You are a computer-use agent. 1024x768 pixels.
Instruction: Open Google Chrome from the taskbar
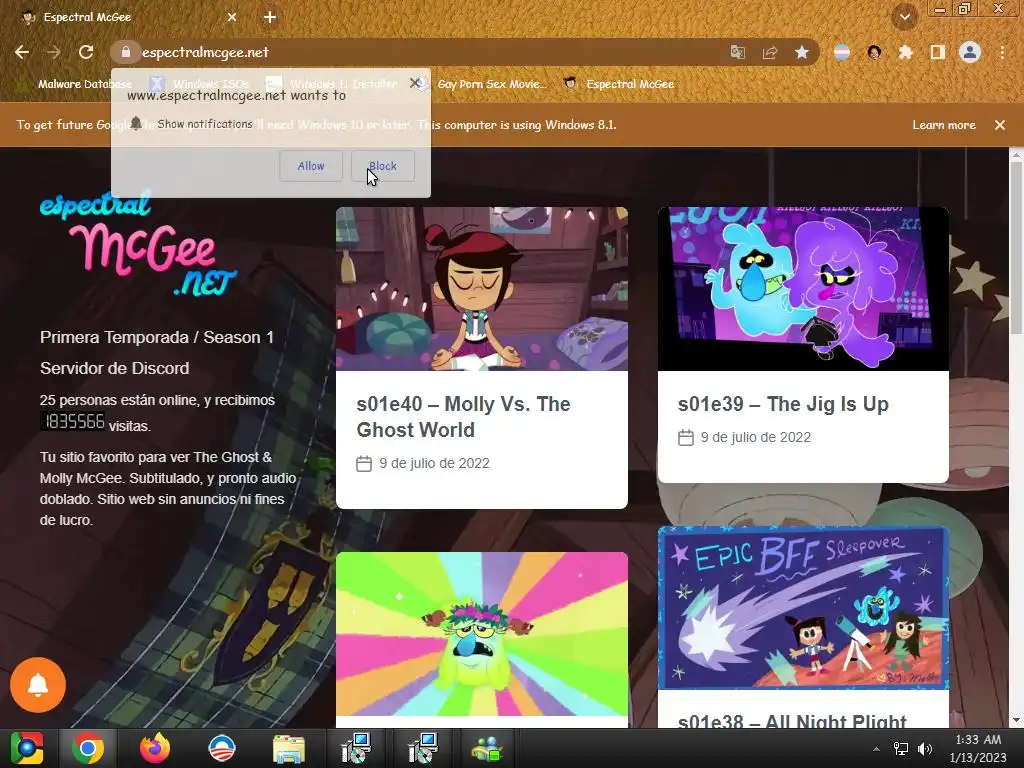[x=88, y=748]
